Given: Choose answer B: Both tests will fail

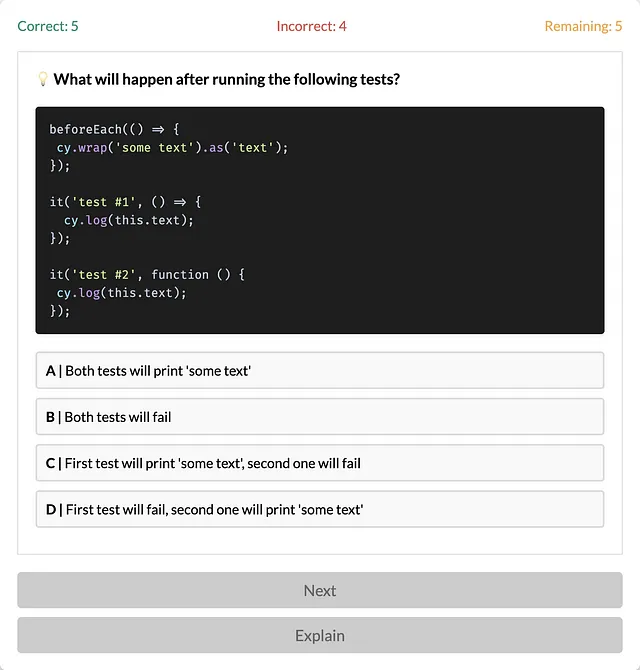Looking at the screenshot, I should click(320, 417).
